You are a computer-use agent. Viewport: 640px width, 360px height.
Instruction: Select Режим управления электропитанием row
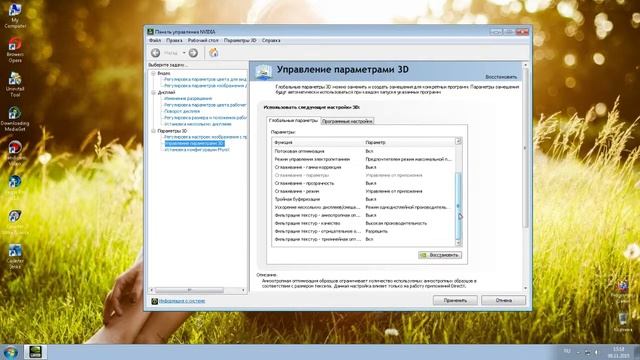[x=364, y=159]
